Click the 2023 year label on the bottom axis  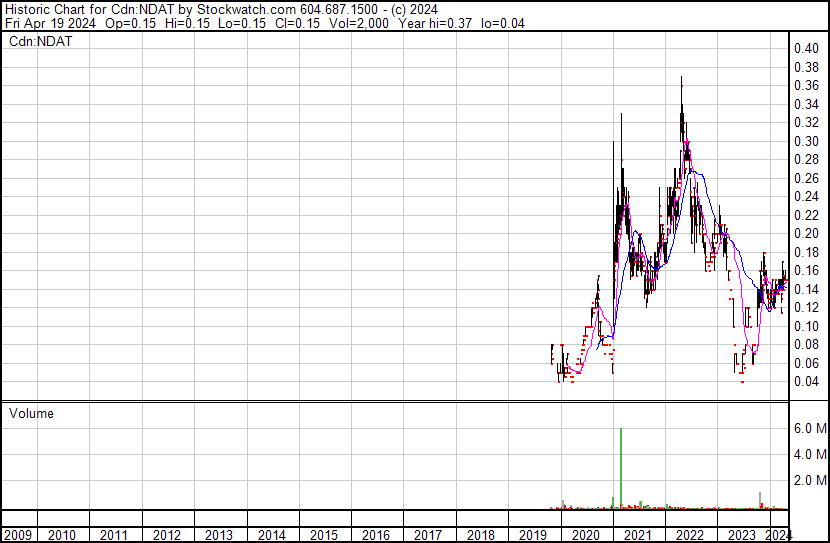[742, 535]
